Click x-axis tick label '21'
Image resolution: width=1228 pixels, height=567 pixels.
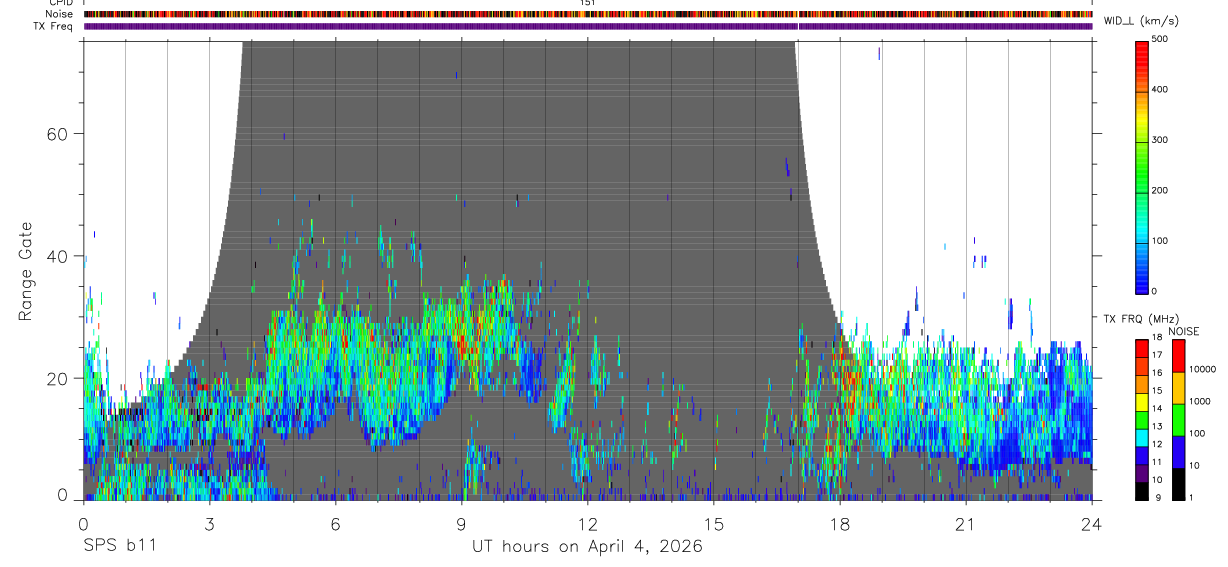point(966,523)
